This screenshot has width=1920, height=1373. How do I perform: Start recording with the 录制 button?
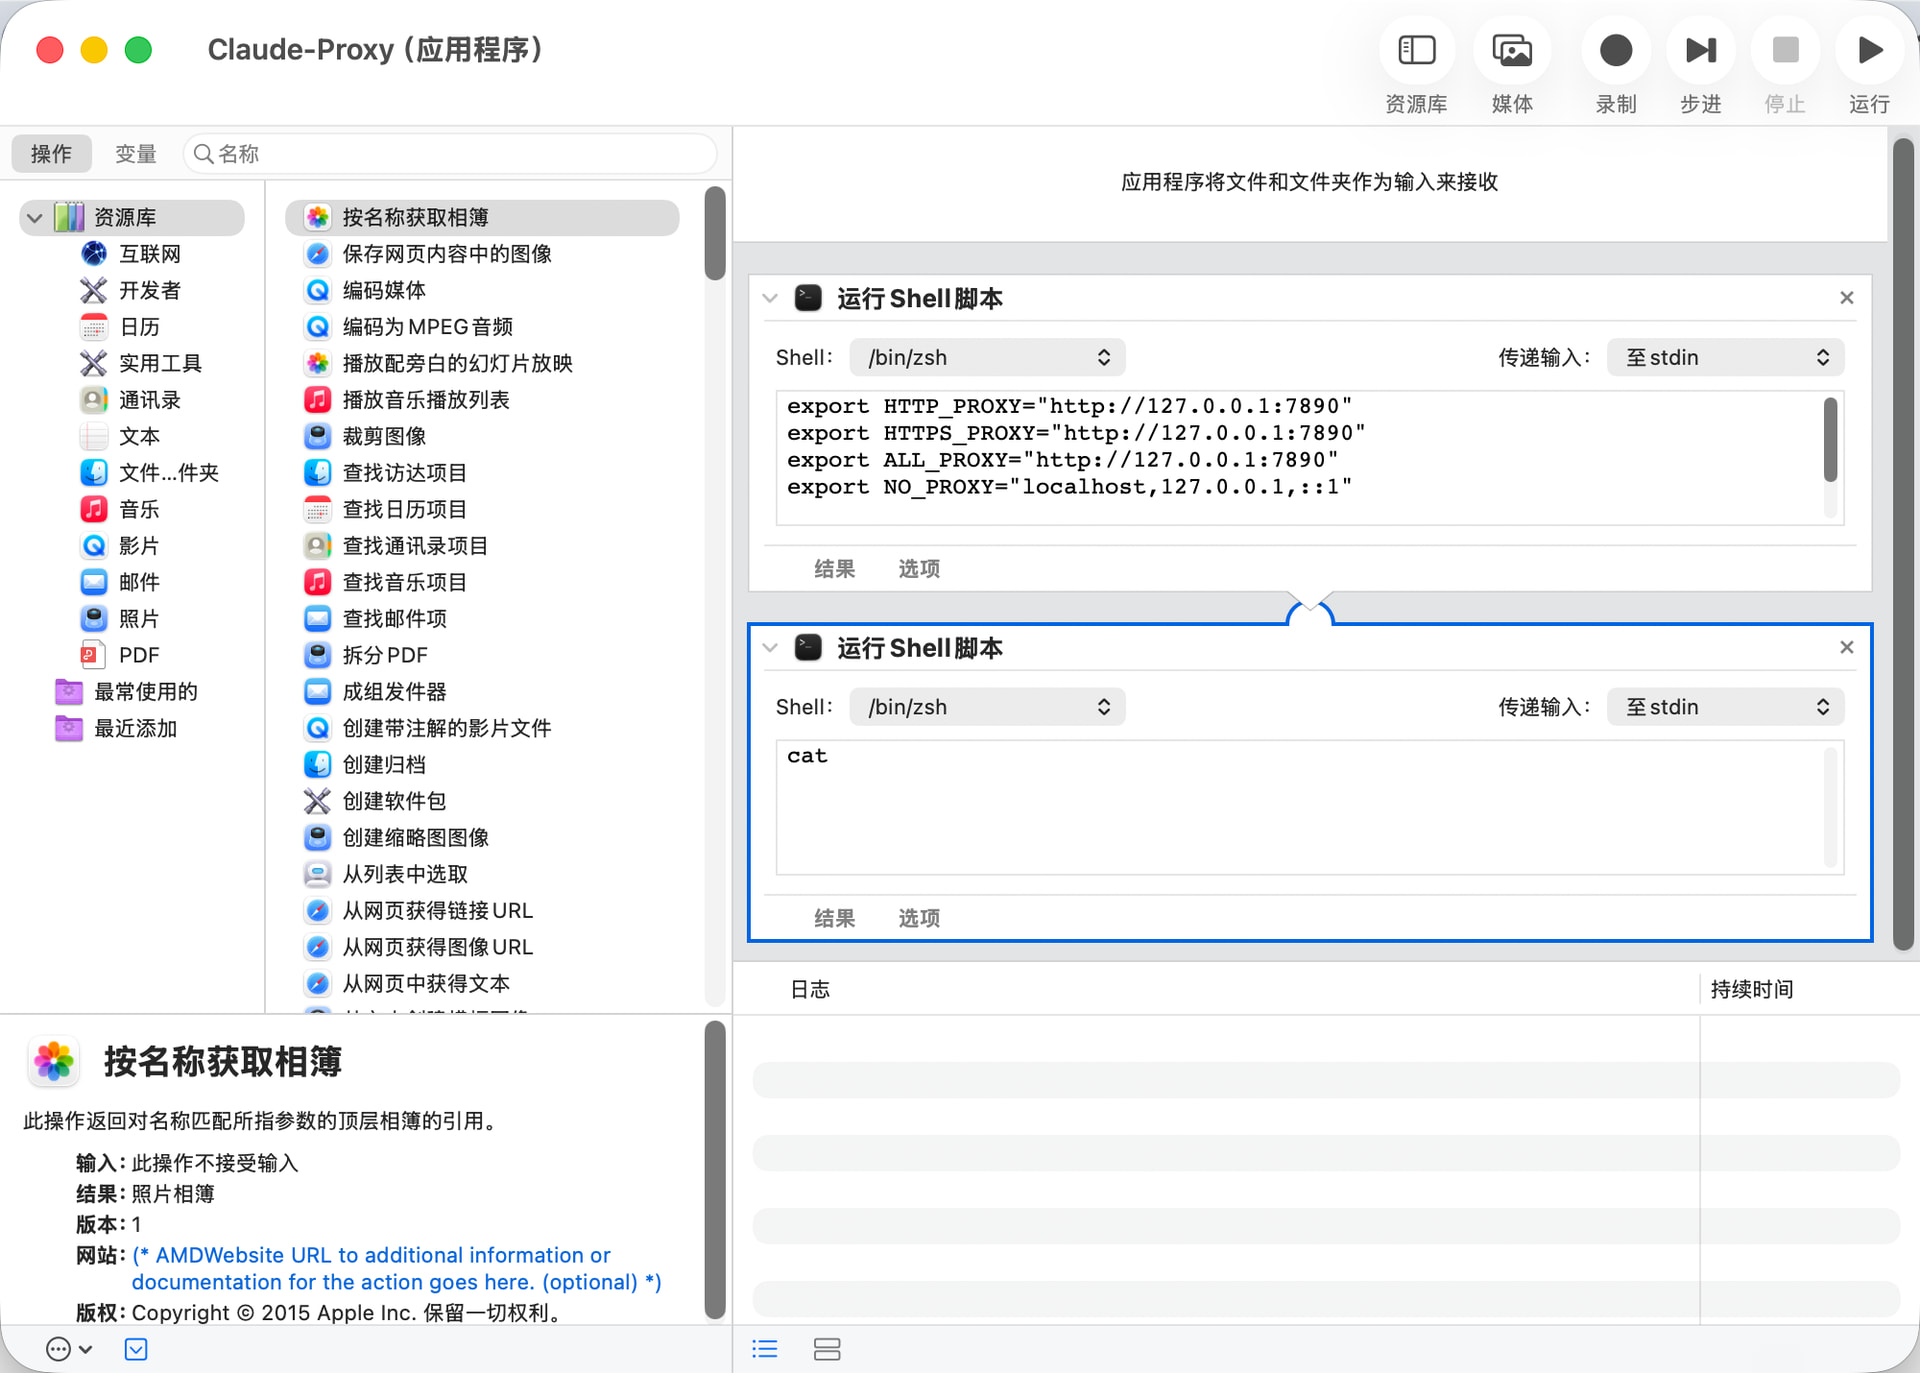(x=1616, y=50)
